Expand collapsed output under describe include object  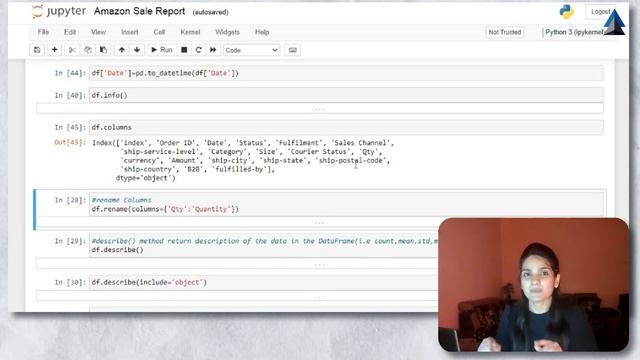coord(237,296)
